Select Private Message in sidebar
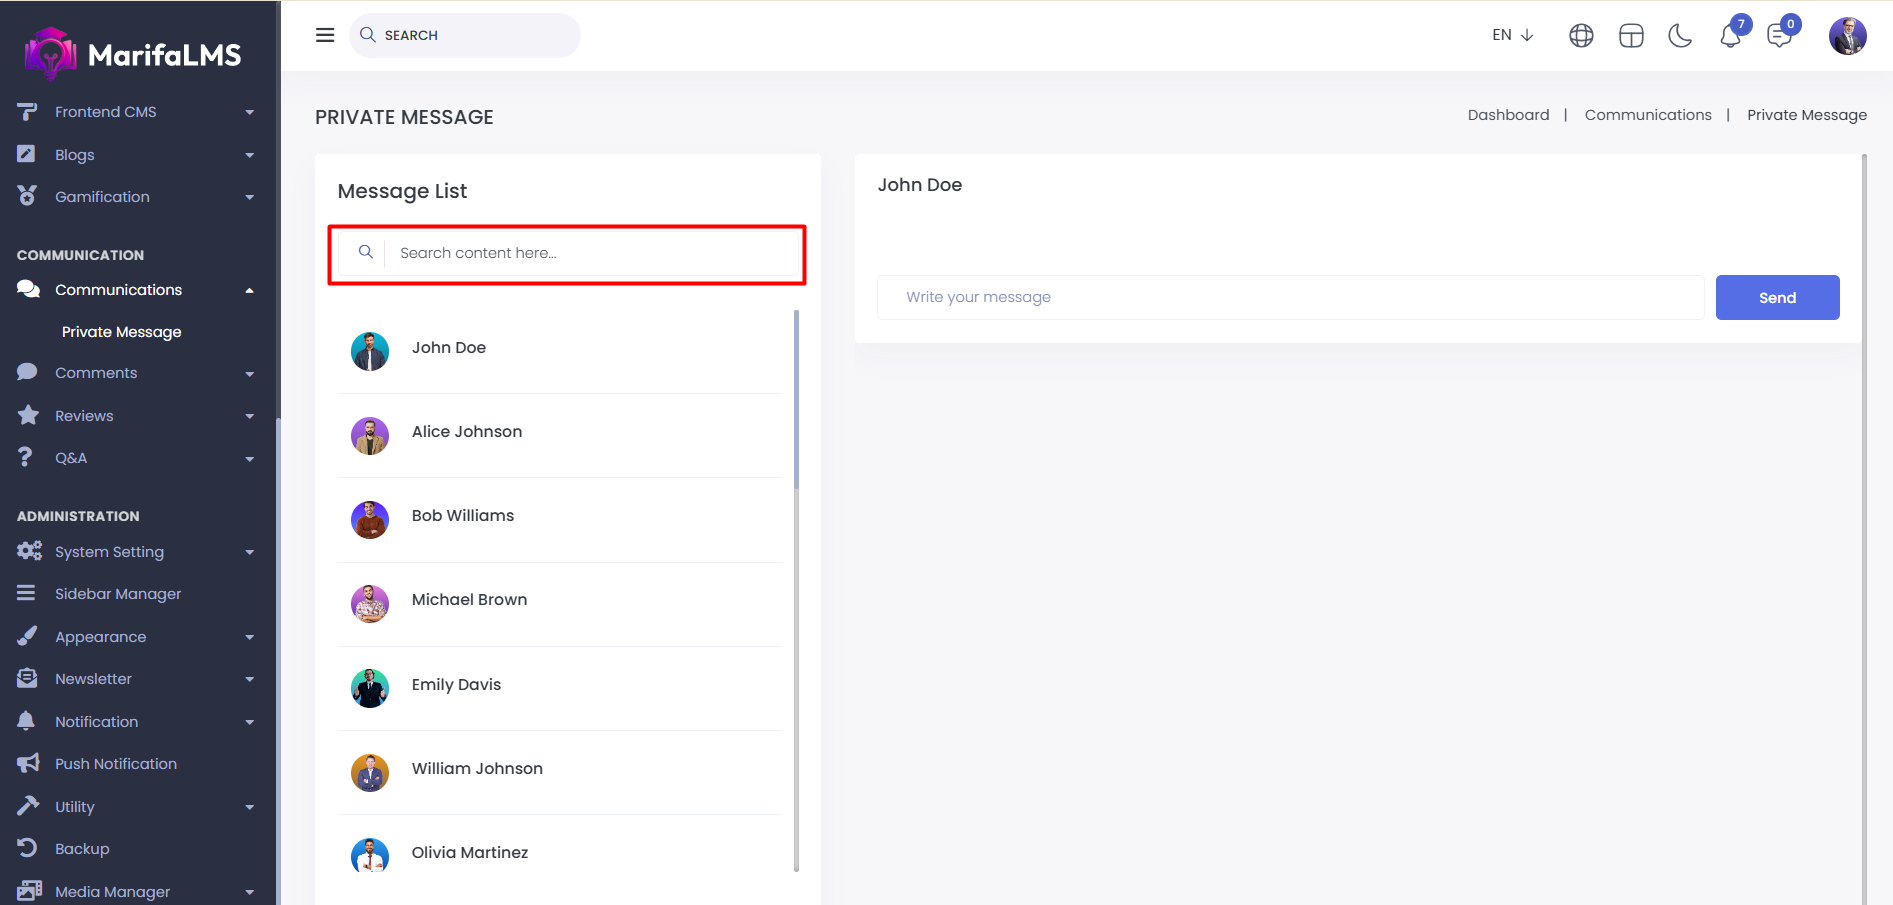Screen dimensions: 1893x905 [121, 332]
